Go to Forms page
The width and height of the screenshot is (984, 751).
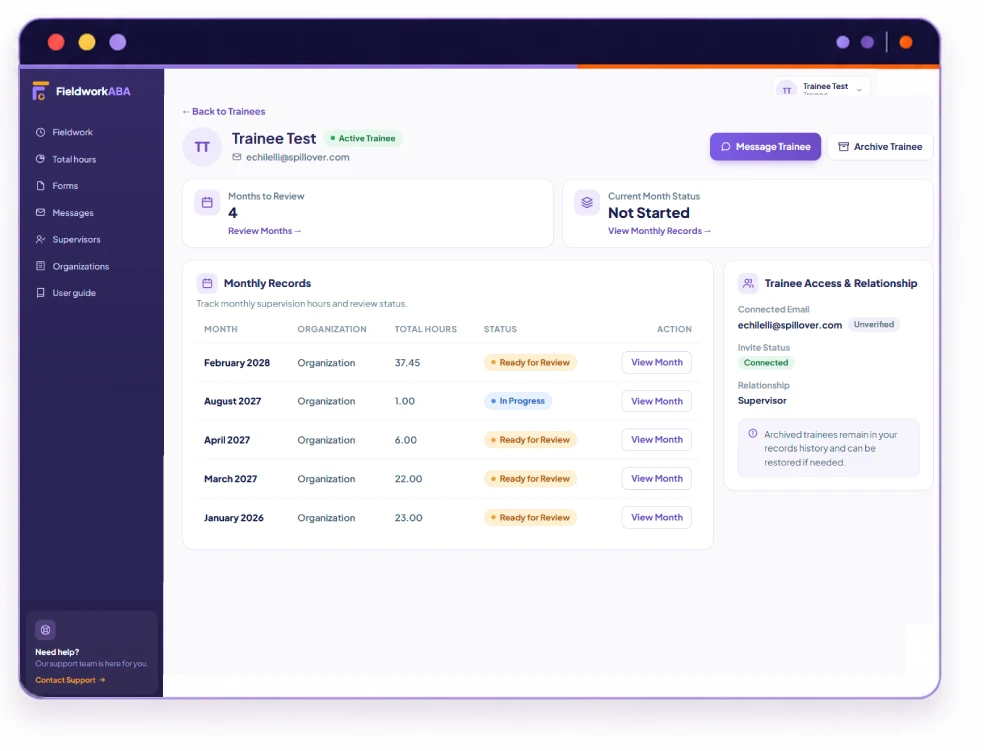tap(65, 186)
